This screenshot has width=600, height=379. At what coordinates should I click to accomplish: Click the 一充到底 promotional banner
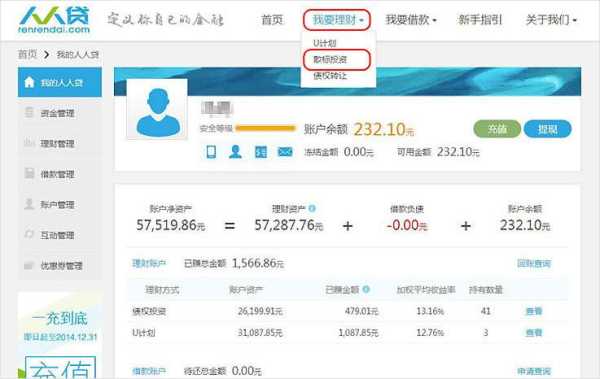click(x=60, y=335)
